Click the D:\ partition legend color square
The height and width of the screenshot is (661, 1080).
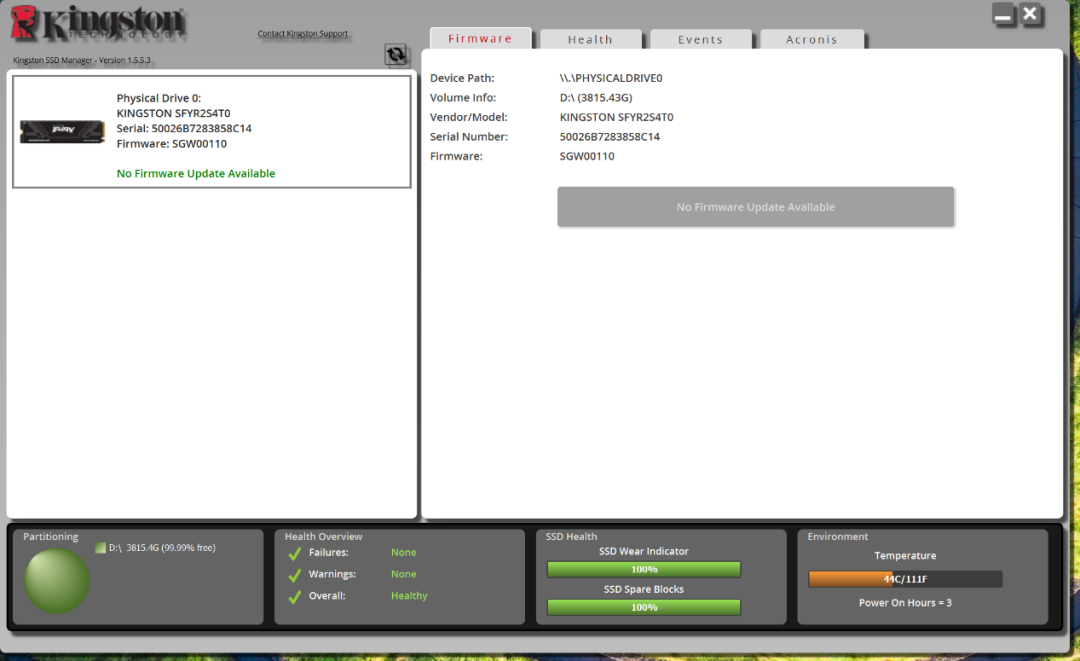click(101, 548)
